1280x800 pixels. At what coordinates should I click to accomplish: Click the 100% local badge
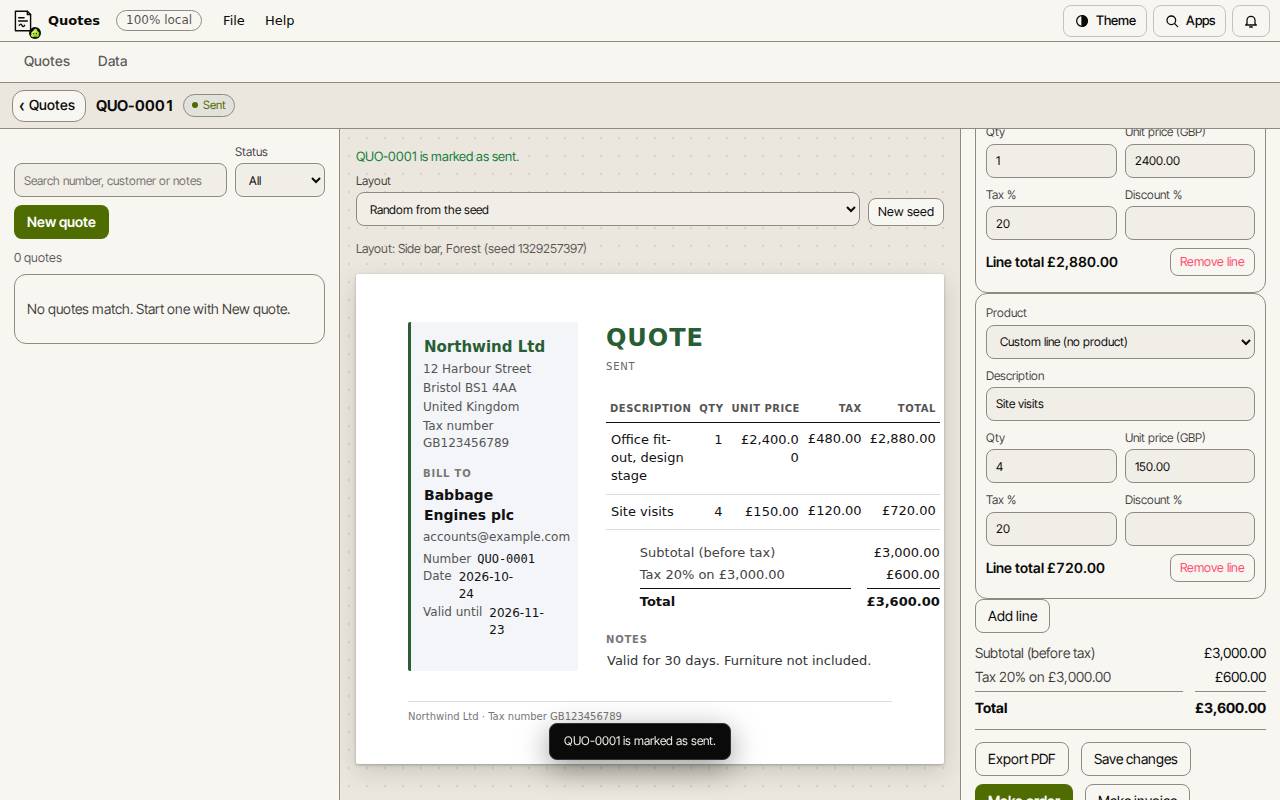159,20
